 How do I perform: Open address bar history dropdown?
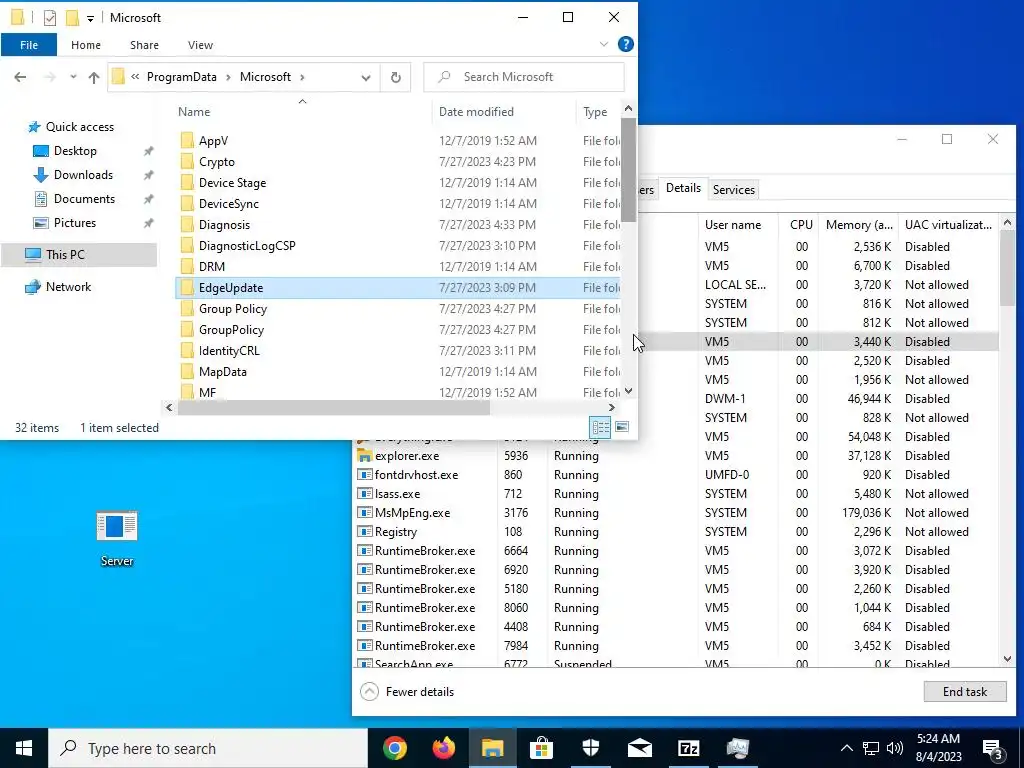[x=366, y=77]
